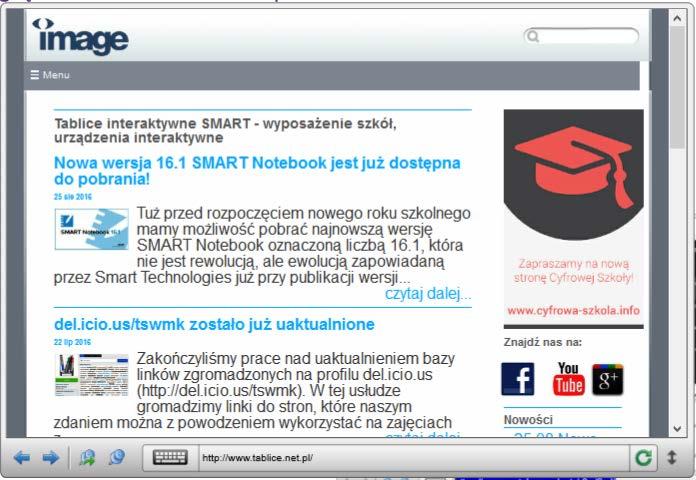The height and width of the screenshot is (480, 696).
Task: Click the scrollbar up arrow
Action: pos(677,19)
